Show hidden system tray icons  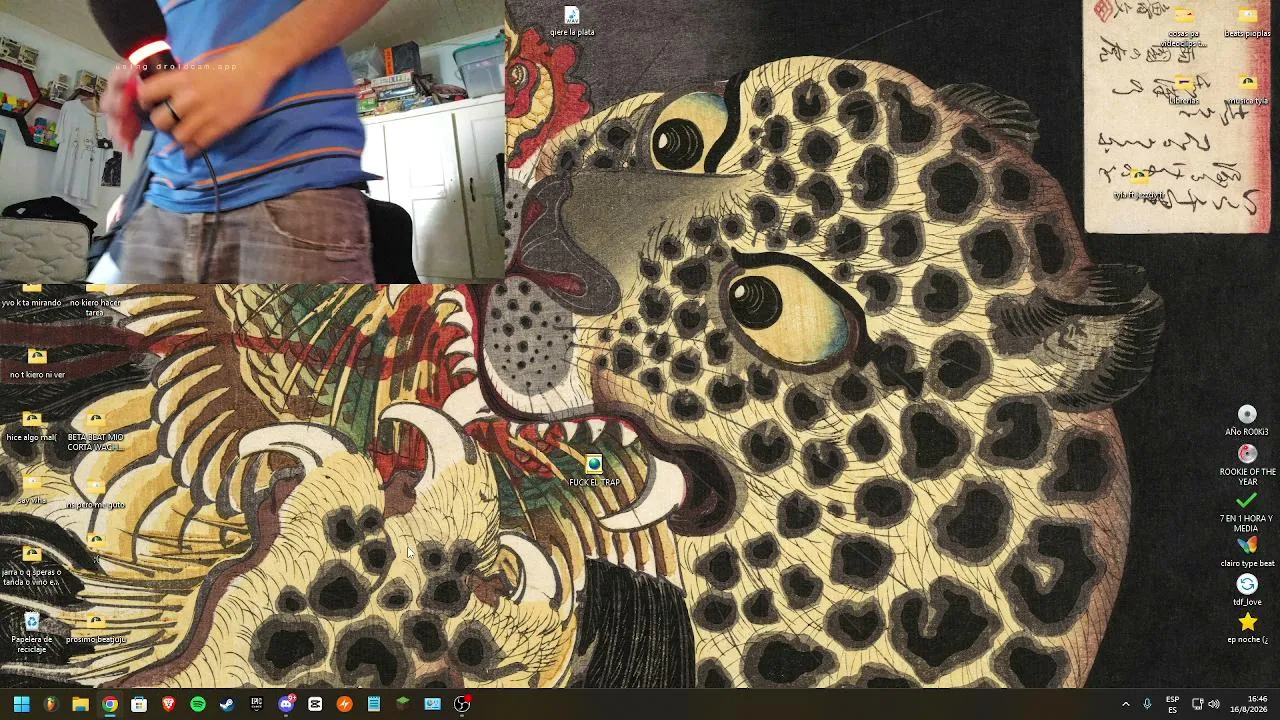[1125, 704]
